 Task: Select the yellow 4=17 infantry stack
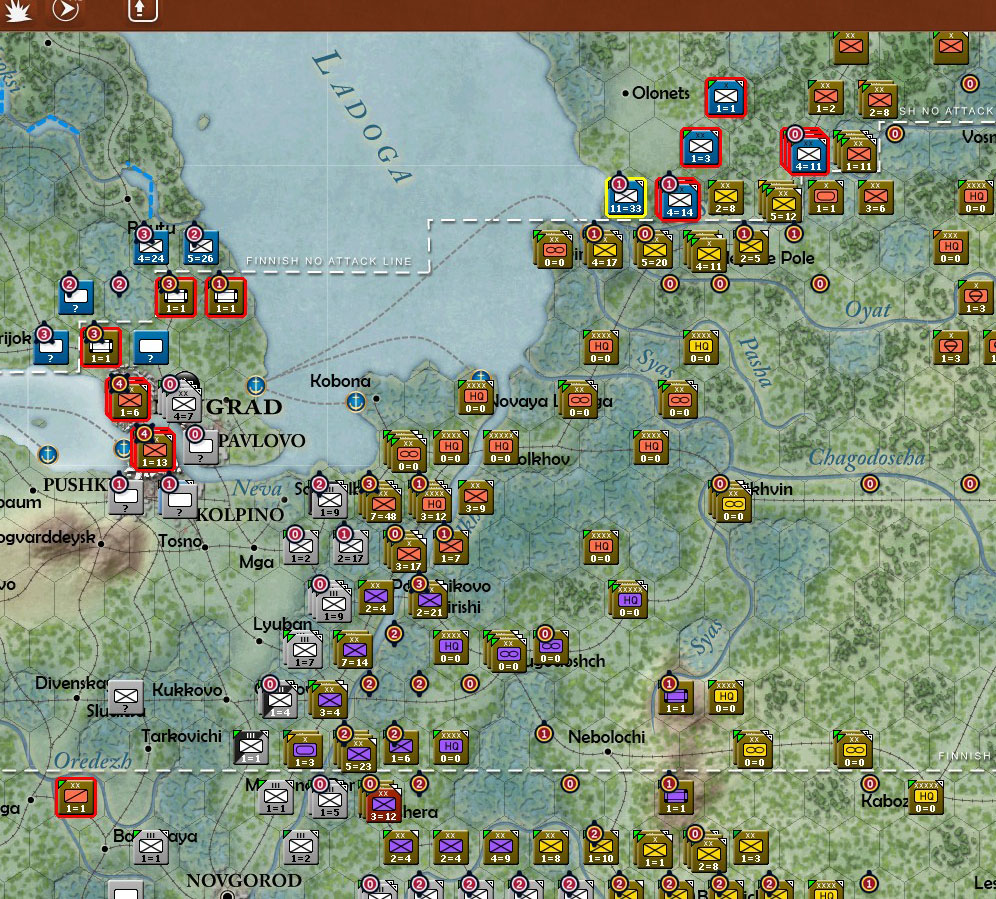click(x=603, y=252)
